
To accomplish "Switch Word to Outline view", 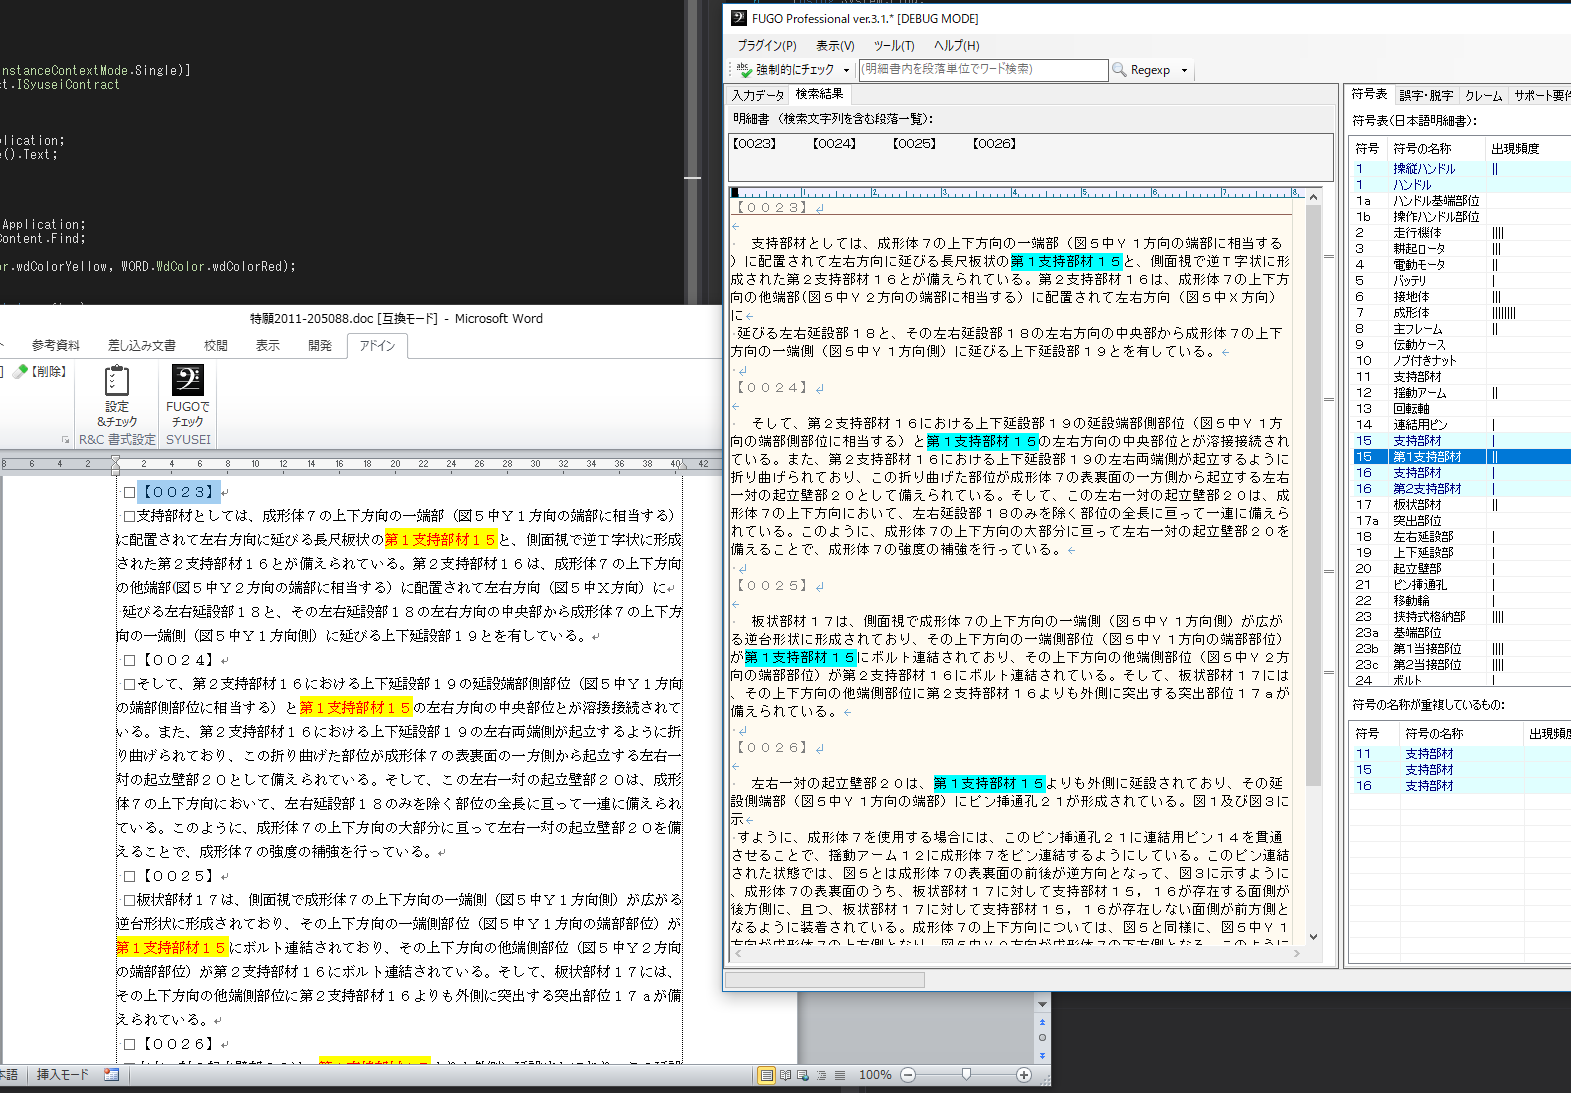I will point(821,1075).
